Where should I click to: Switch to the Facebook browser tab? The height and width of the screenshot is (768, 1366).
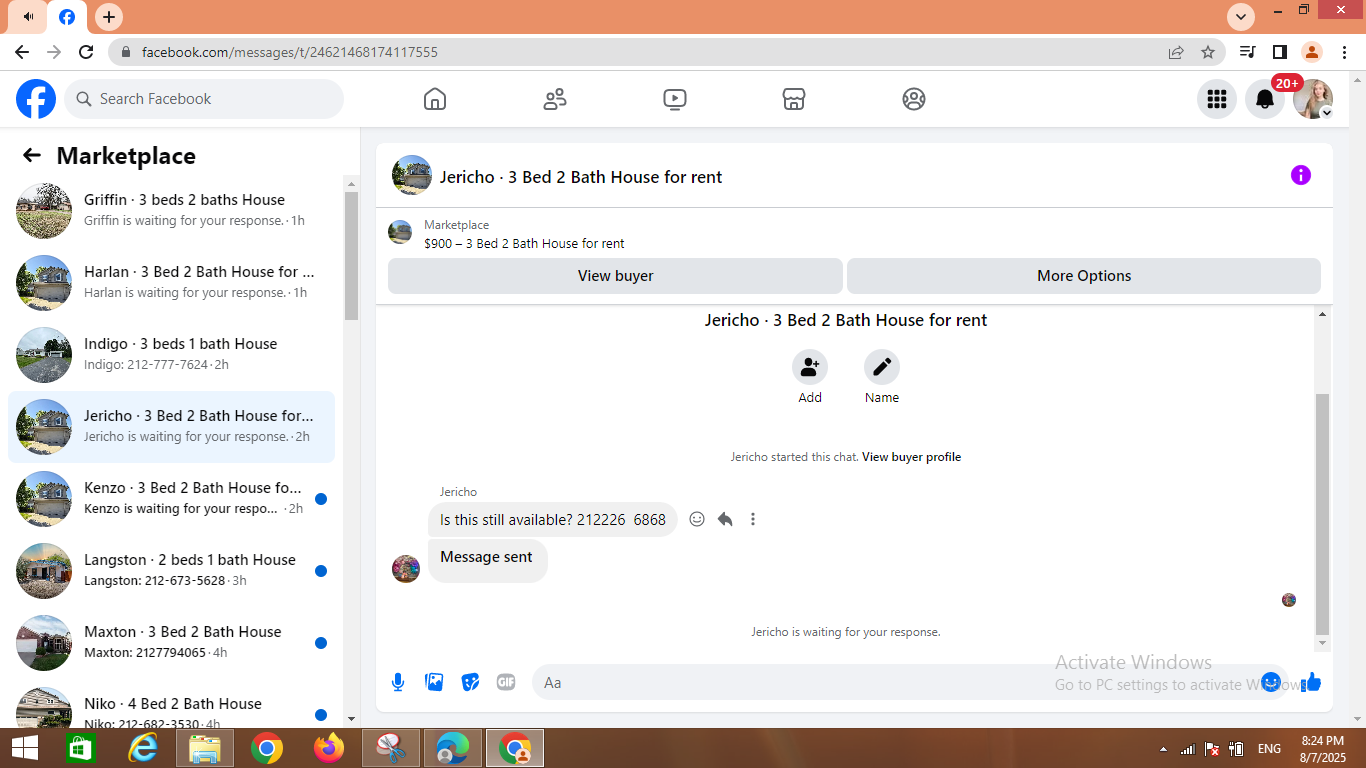[67, 17]
